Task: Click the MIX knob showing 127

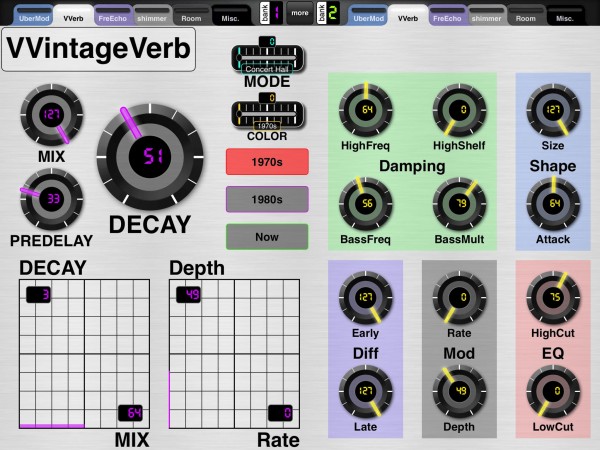Action: [52, 115]
